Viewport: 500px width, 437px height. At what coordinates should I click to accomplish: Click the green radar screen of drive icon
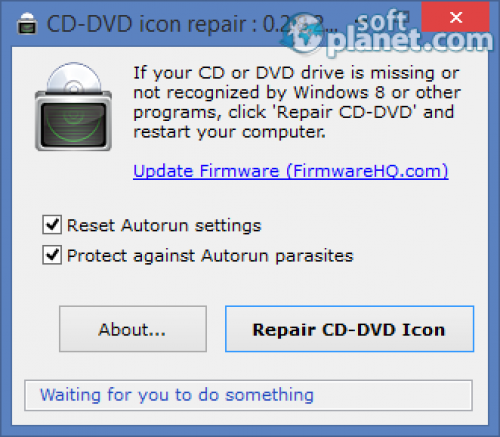pos(74,124)
